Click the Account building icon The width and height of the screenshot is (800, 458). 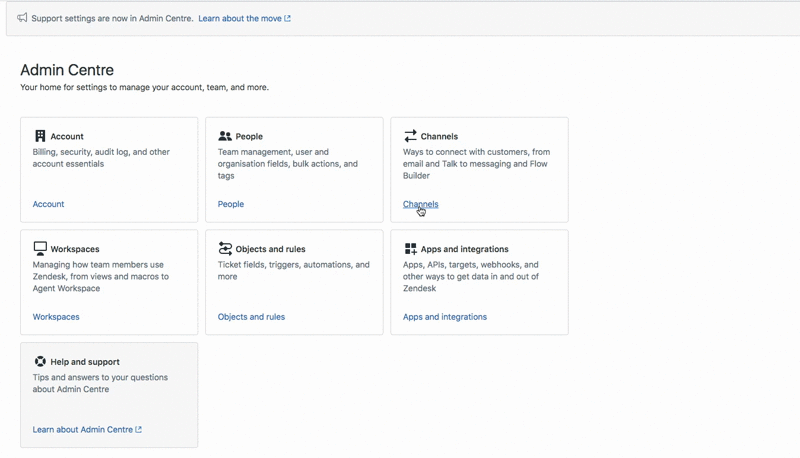pos(40,136)
